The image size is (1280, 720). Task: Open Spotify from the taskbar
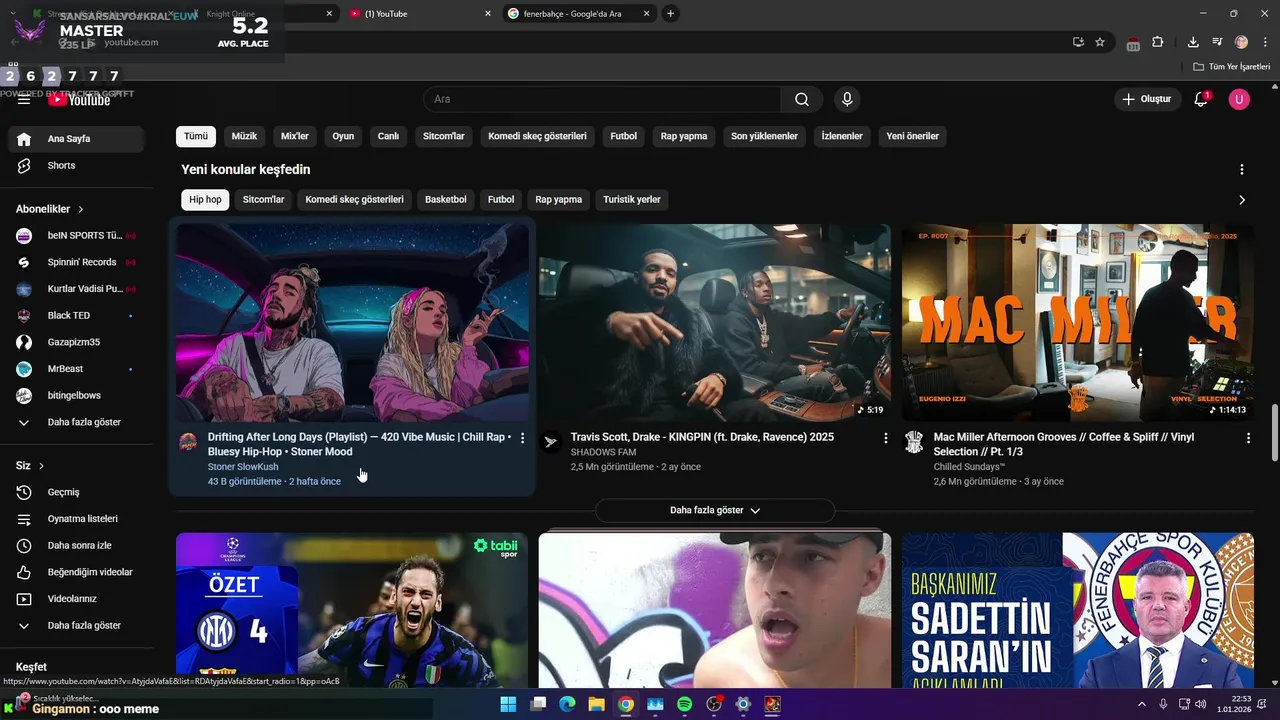click(x=684, y=704)
